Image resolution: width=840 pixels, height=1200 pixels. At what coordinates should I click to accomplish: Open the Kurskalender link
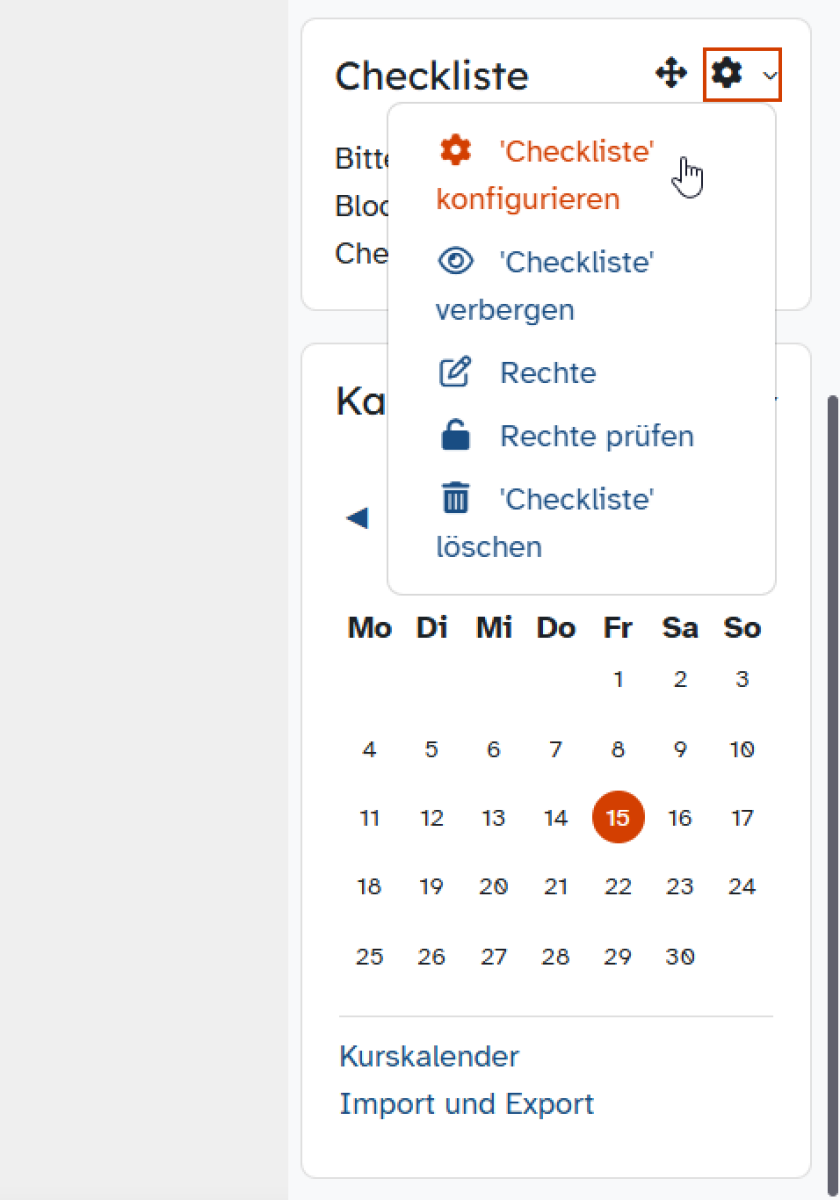pyautogui.click(x=429, y=1056)
